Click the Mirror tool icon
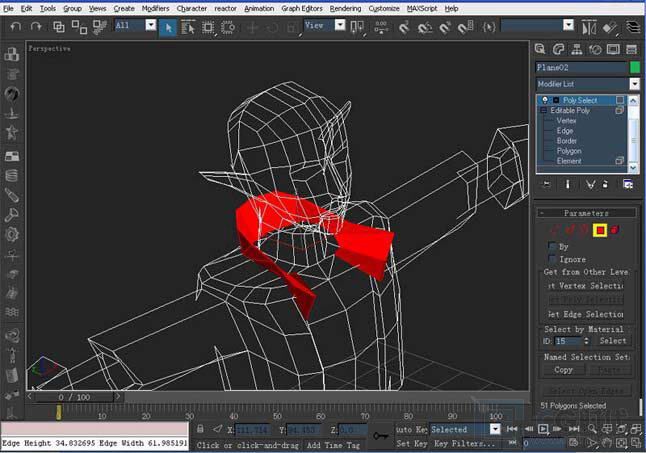 tap(589, 28)
